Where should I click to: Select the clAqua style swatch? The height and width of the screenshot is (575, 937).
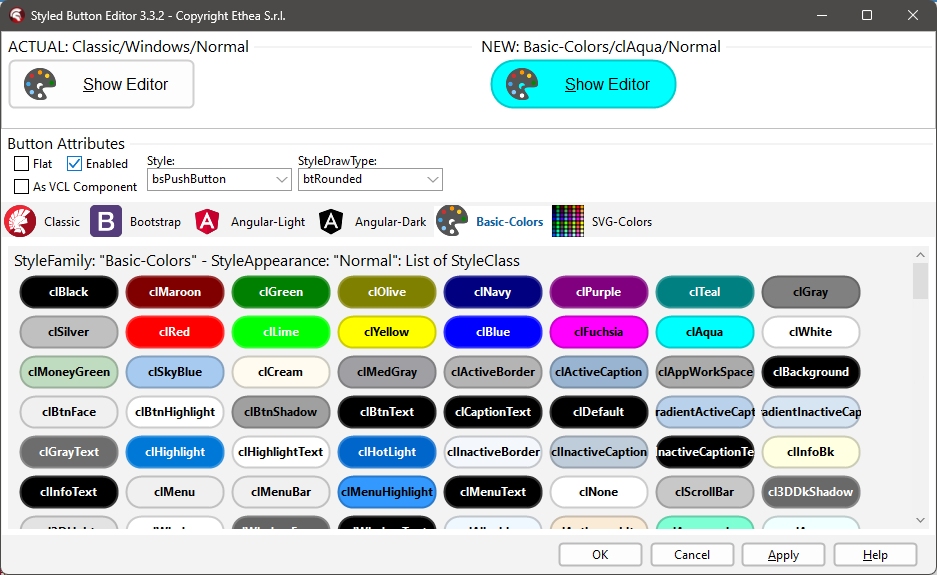[x=705, y=332]
